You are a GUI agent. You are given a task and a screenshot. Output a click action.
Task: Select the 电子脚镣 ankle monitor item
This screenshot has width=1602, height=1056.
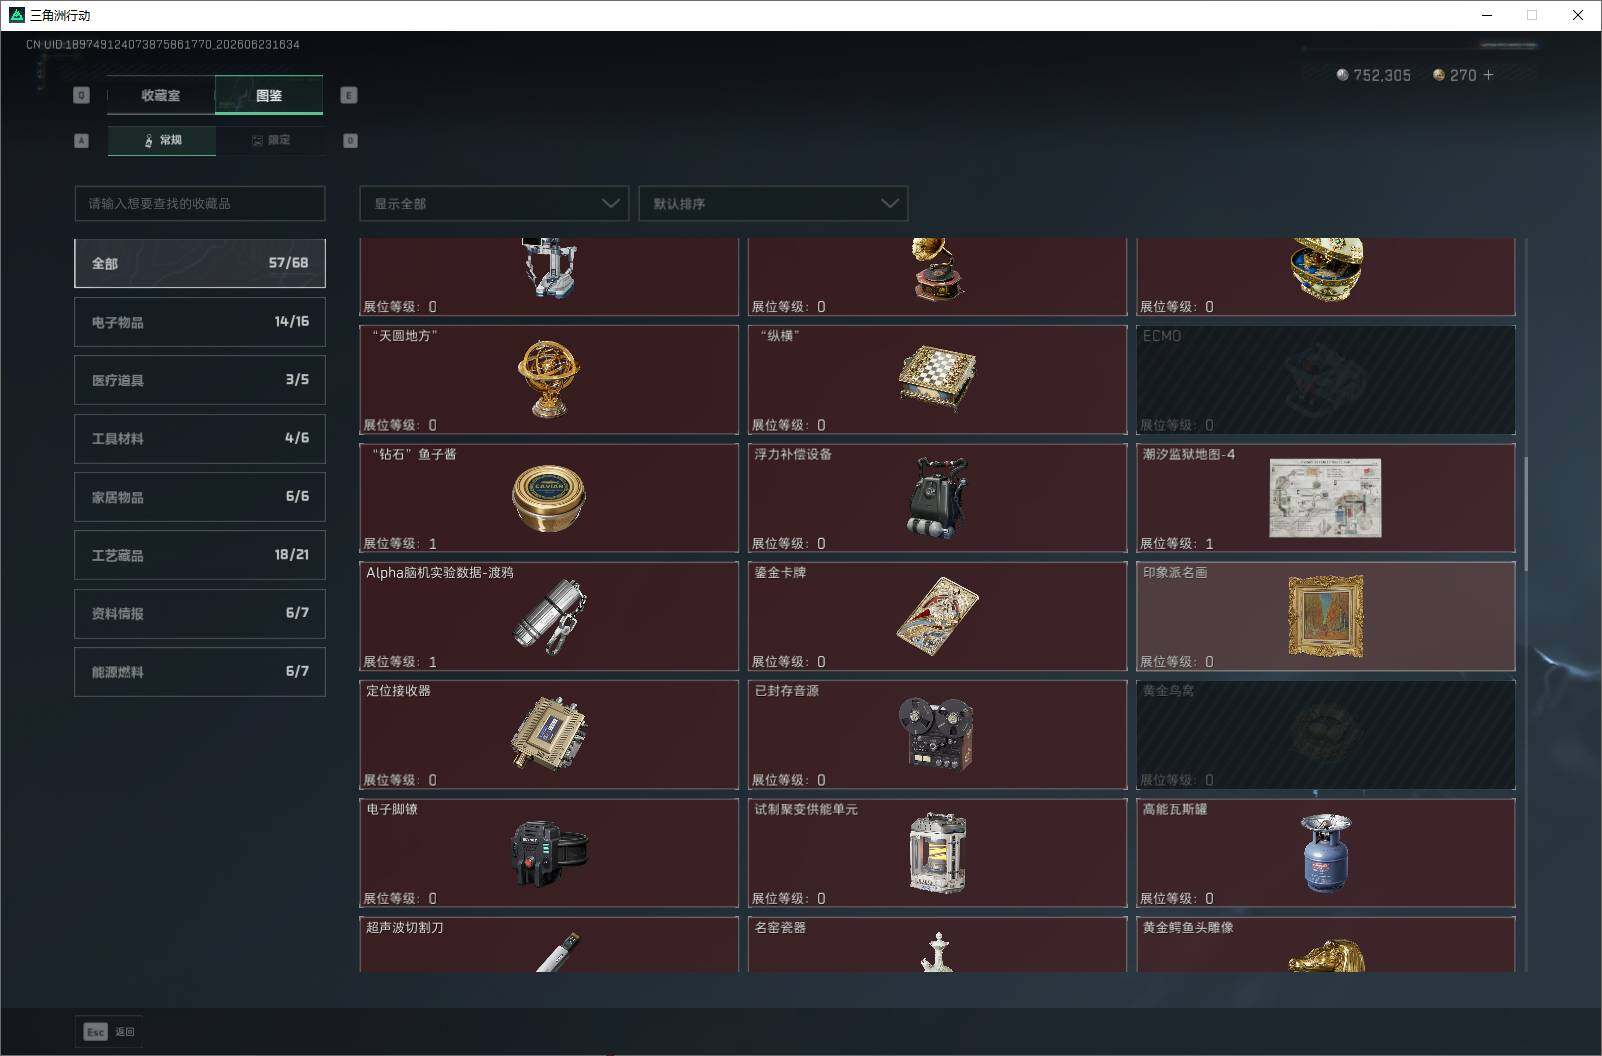(549, 853)
